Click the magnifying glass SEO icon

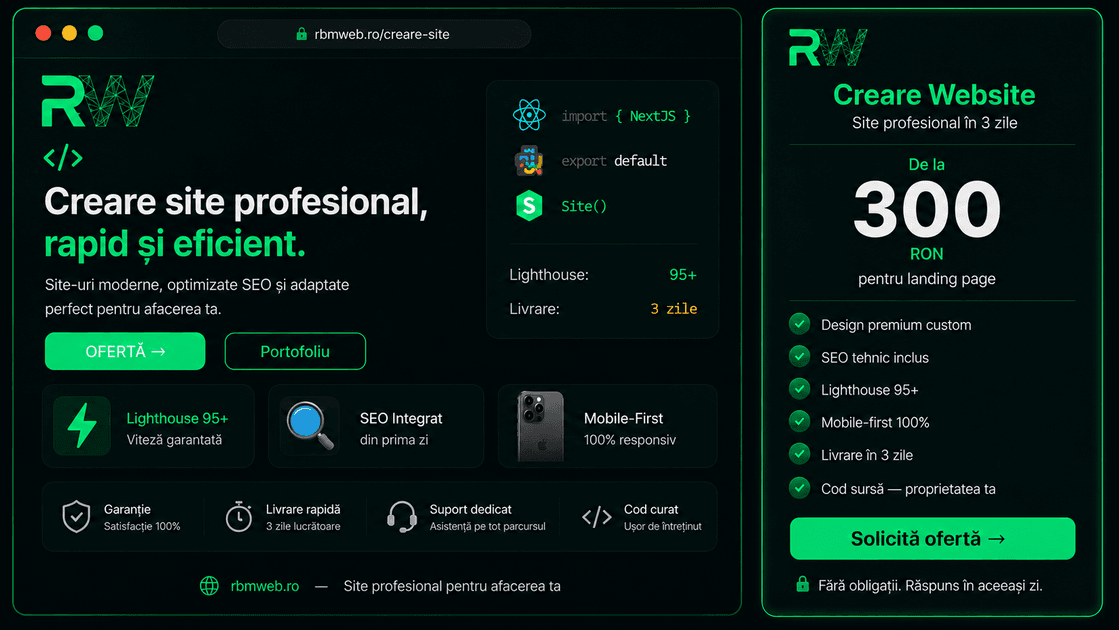pos(310,426)
